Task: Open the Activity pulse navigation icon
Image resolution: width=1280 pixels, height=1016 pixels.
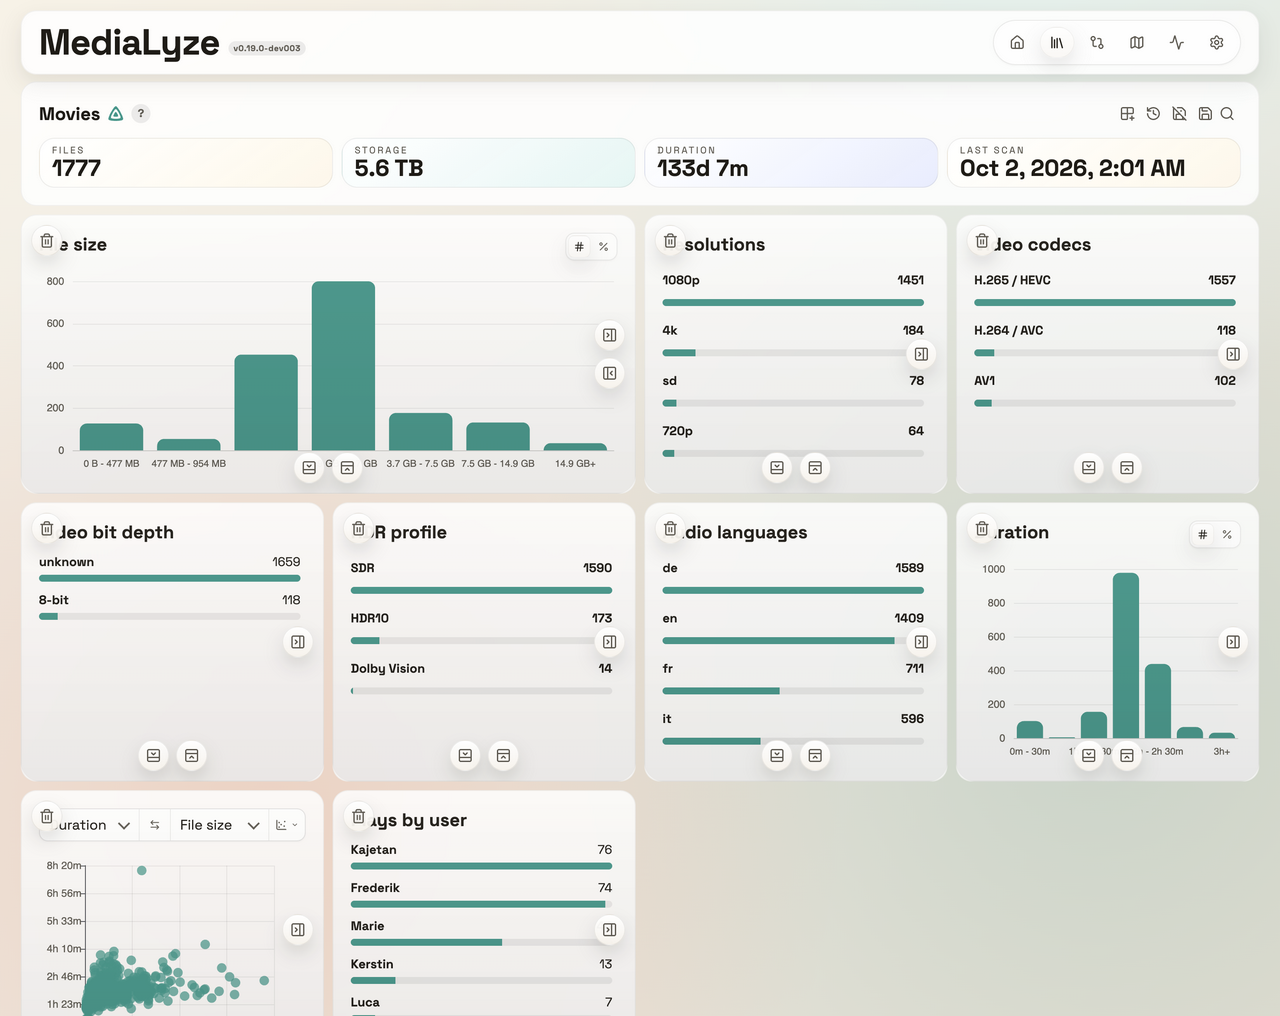Action: (1177, 43)
